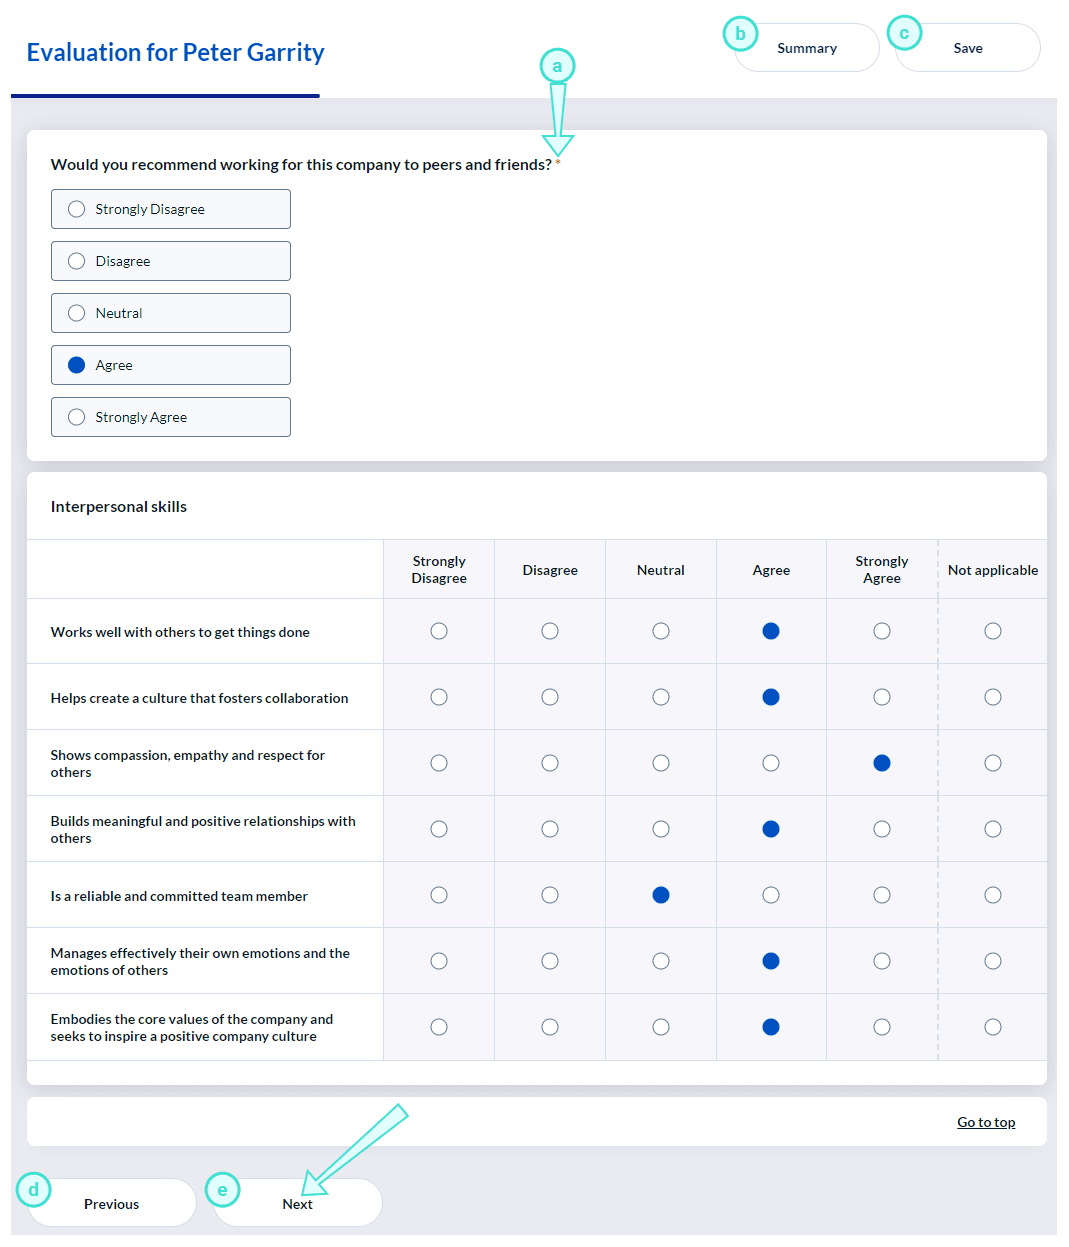1069x1247 pixels.
Task: Rate 'Shows compassion, empathy' as Agree
Action: (770, 763)
